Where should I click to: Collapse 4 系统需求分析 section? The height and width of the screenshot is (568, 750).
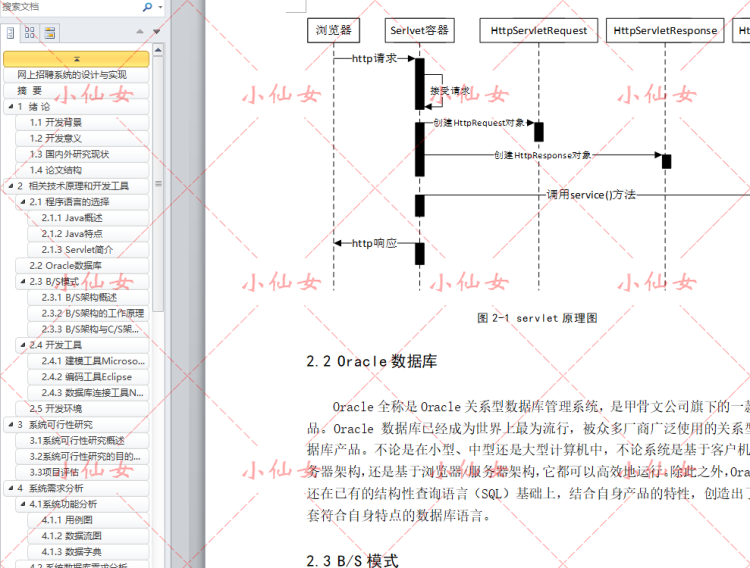(11, 488)
